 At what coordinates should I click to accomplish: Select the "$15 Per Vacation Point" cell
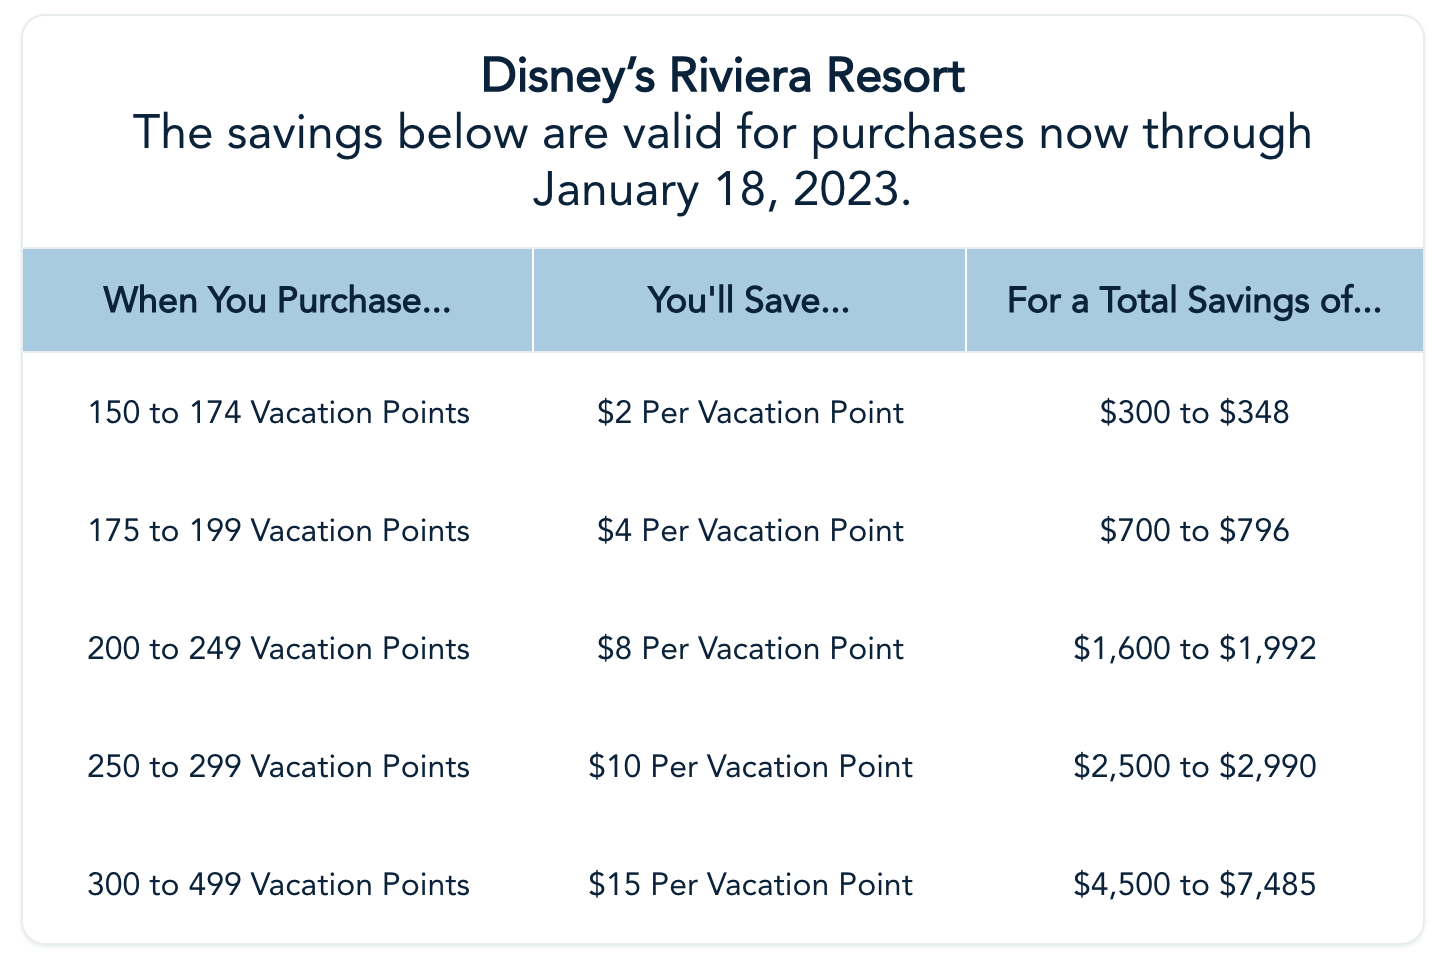coord(750,884)
